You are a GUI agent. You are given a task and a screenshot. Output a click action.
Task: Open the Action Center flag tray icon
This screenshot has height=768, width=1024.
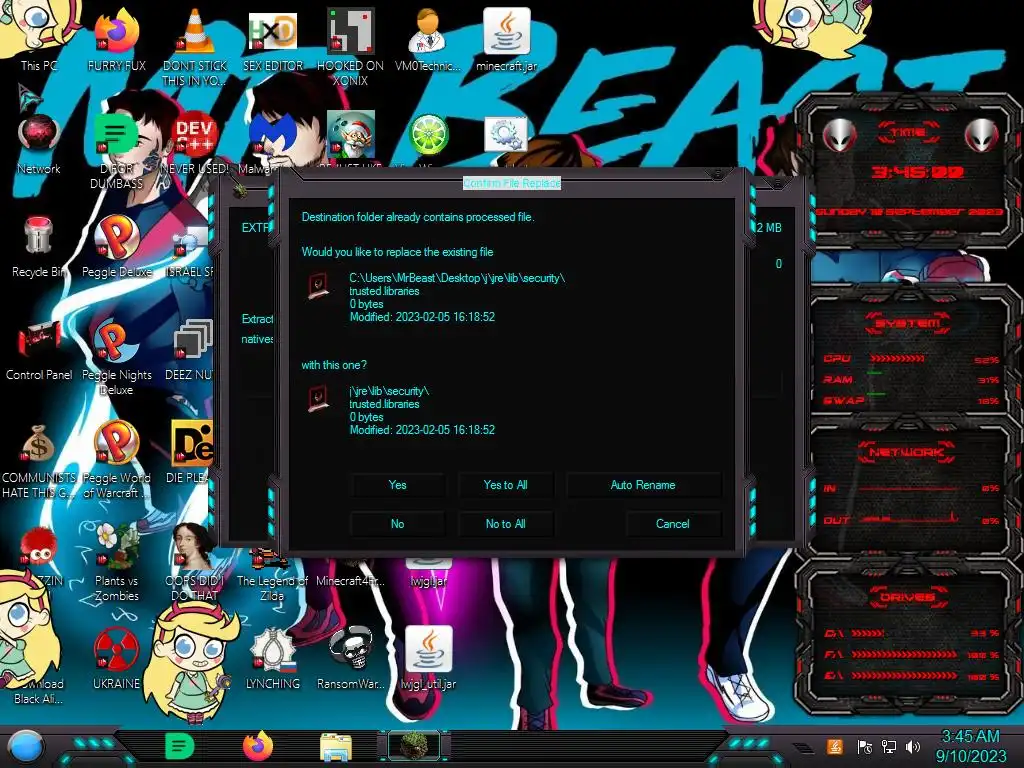pos(865,747)
